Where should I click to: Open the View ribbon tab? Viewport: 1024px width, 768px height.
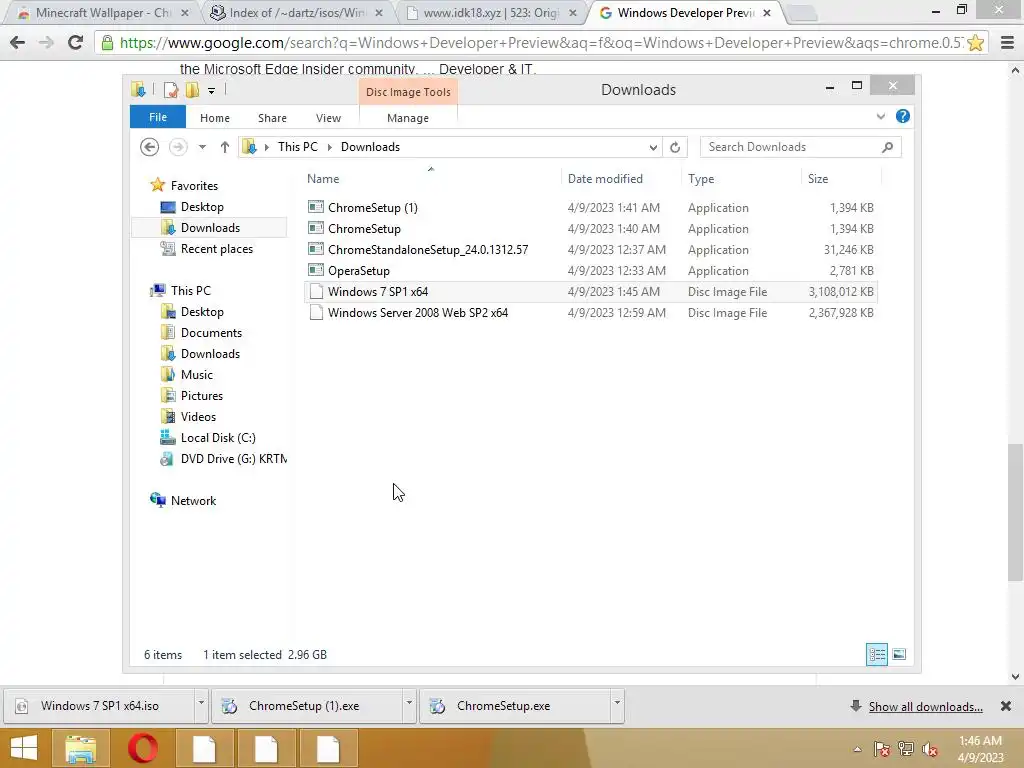pos(328,118)
